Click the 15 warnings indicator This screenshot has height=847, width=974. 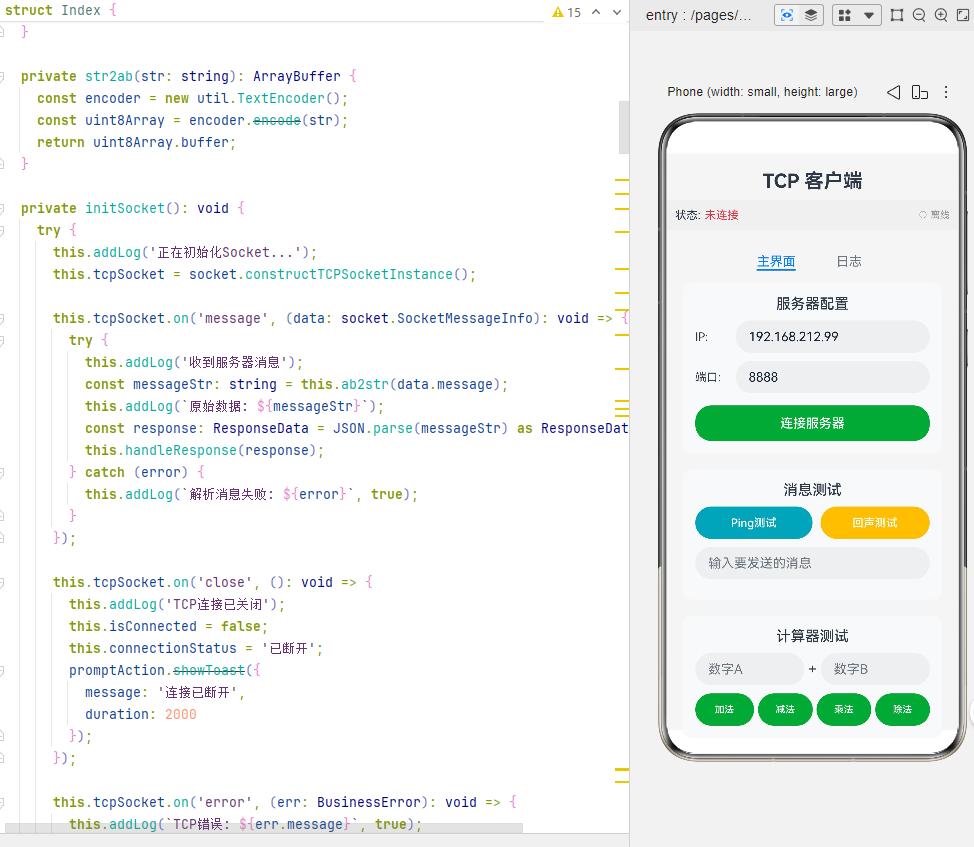click(x=567, y=12)
